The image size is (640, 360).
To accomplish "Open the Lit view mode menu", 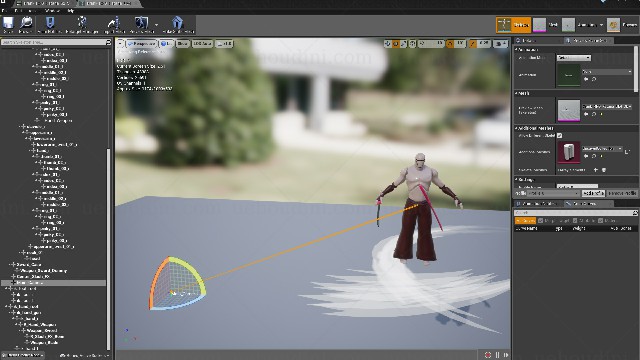I will pyautogui.click(x=166, y=43).
